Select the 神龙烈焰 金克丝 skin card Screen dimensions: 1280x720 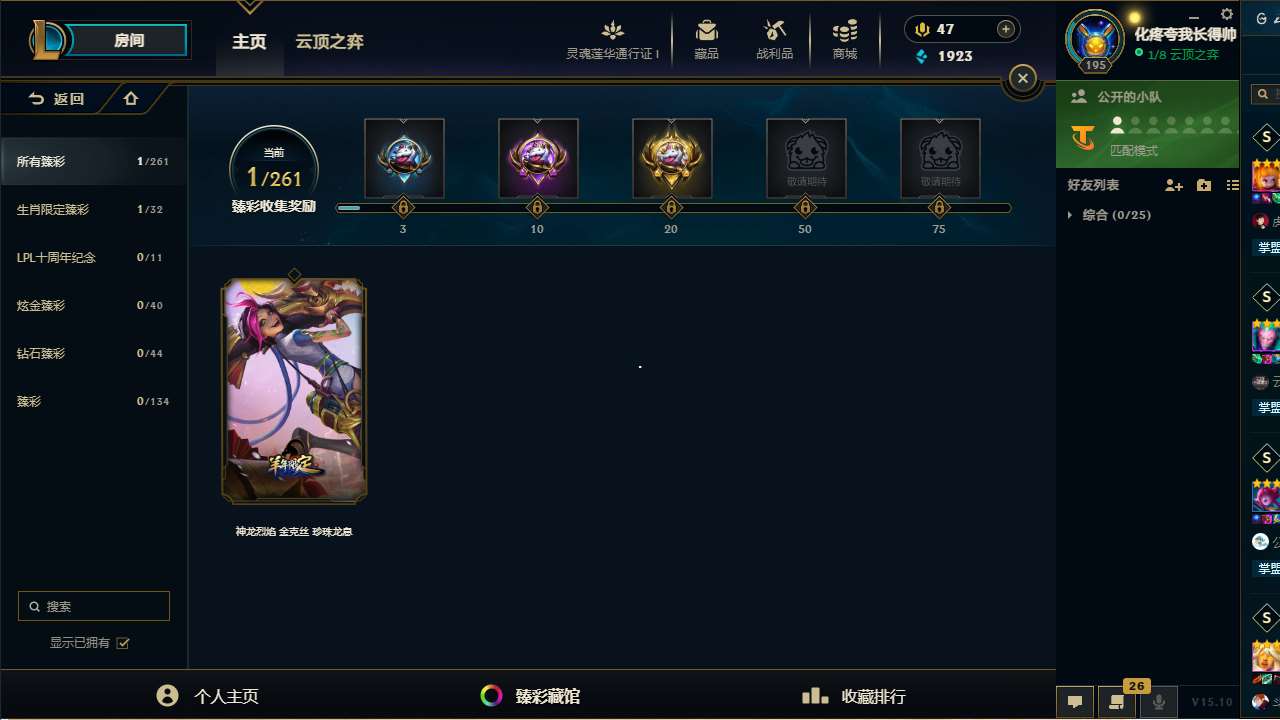tap(294, 391)
